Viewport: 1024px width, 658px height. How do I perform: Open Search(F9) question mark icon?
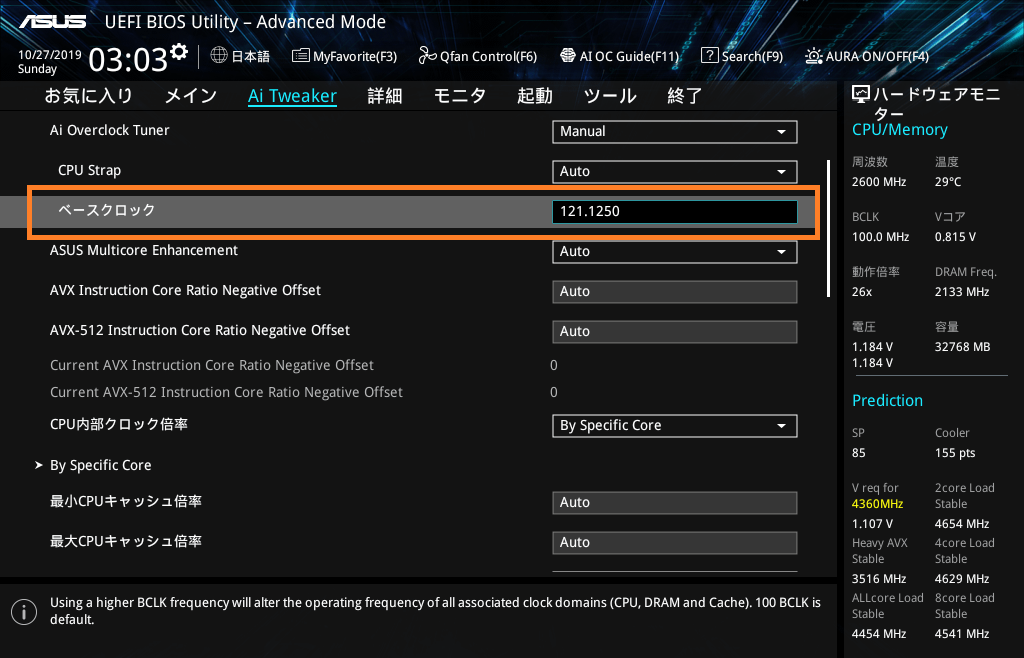[x=709, y=55]
